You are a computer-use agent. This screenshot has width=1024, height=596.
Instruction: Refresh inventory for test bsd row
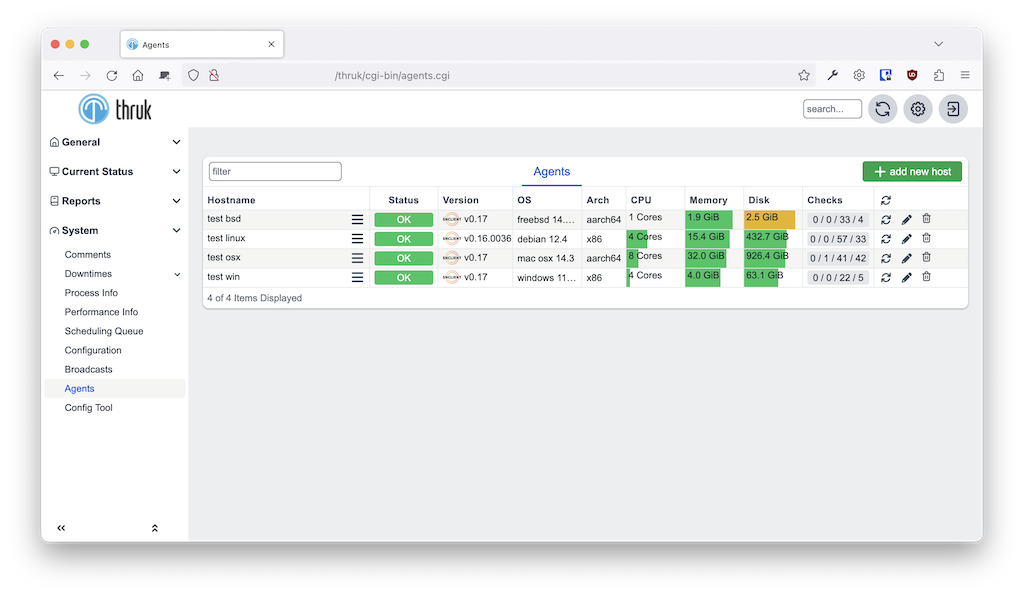pyautogui.click(x=886, y=220)
